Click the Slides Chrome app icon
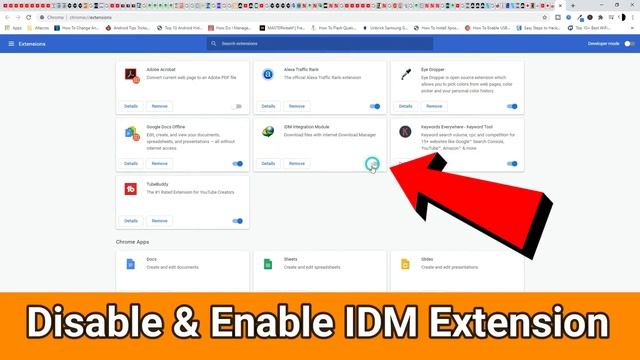 tap(405, 264)
